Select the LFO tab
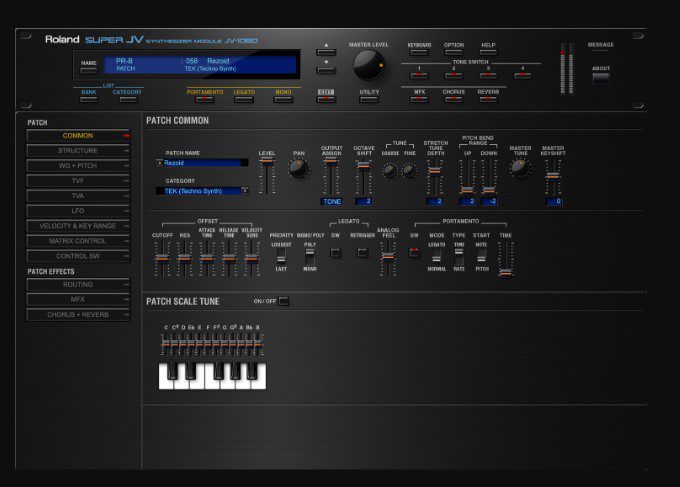680x487 pixels. pyautogui.click(x=78, y=211)
